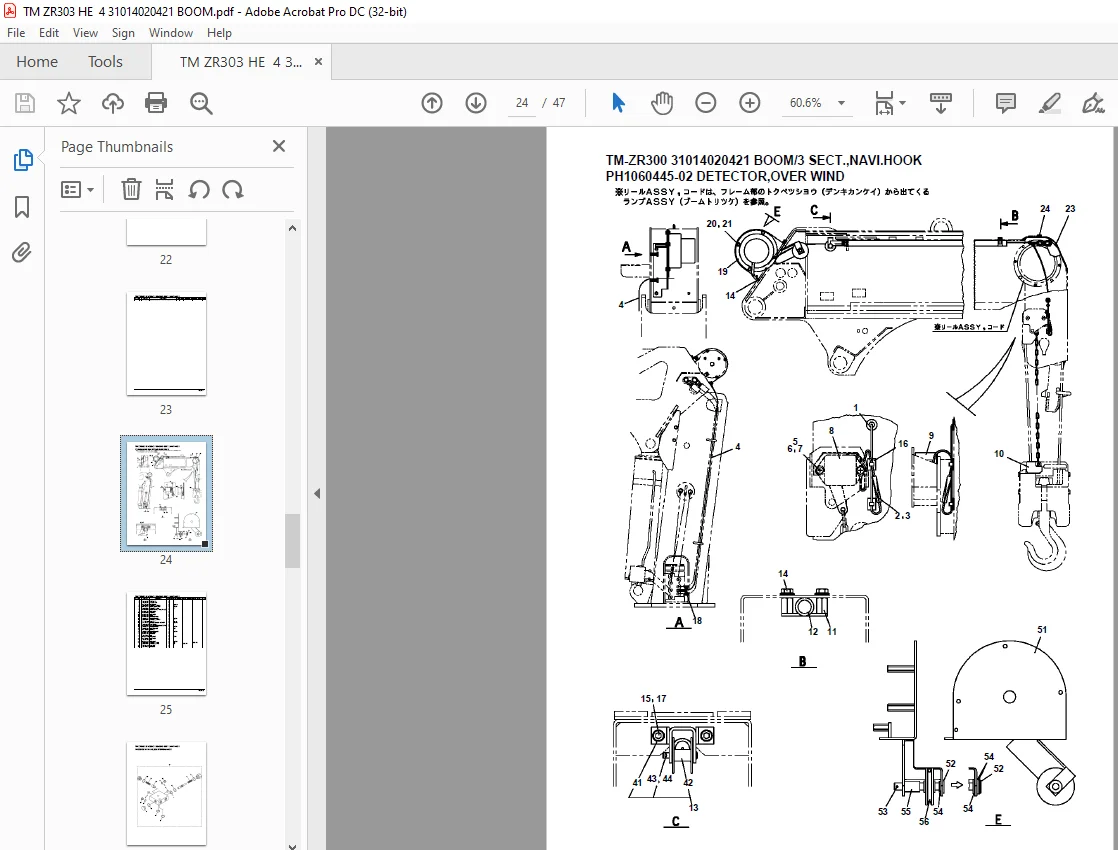Click the thumbnails scroll down arrow
1118x850 pixels.
coord(292,845)
